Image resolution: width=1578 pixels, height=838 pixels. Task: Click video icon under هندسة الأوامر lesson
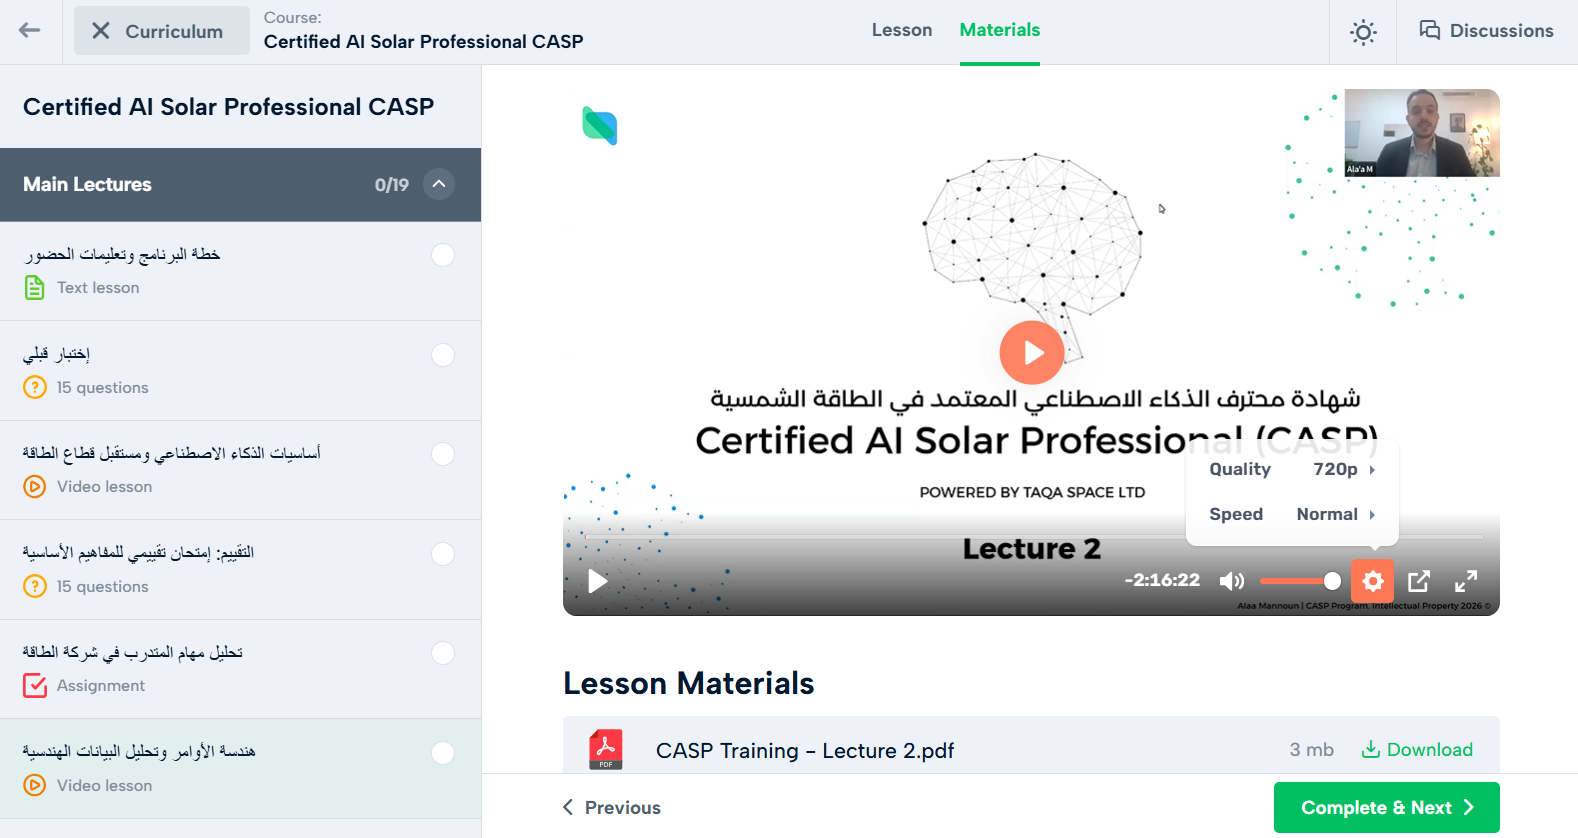[x=35, y=785]
